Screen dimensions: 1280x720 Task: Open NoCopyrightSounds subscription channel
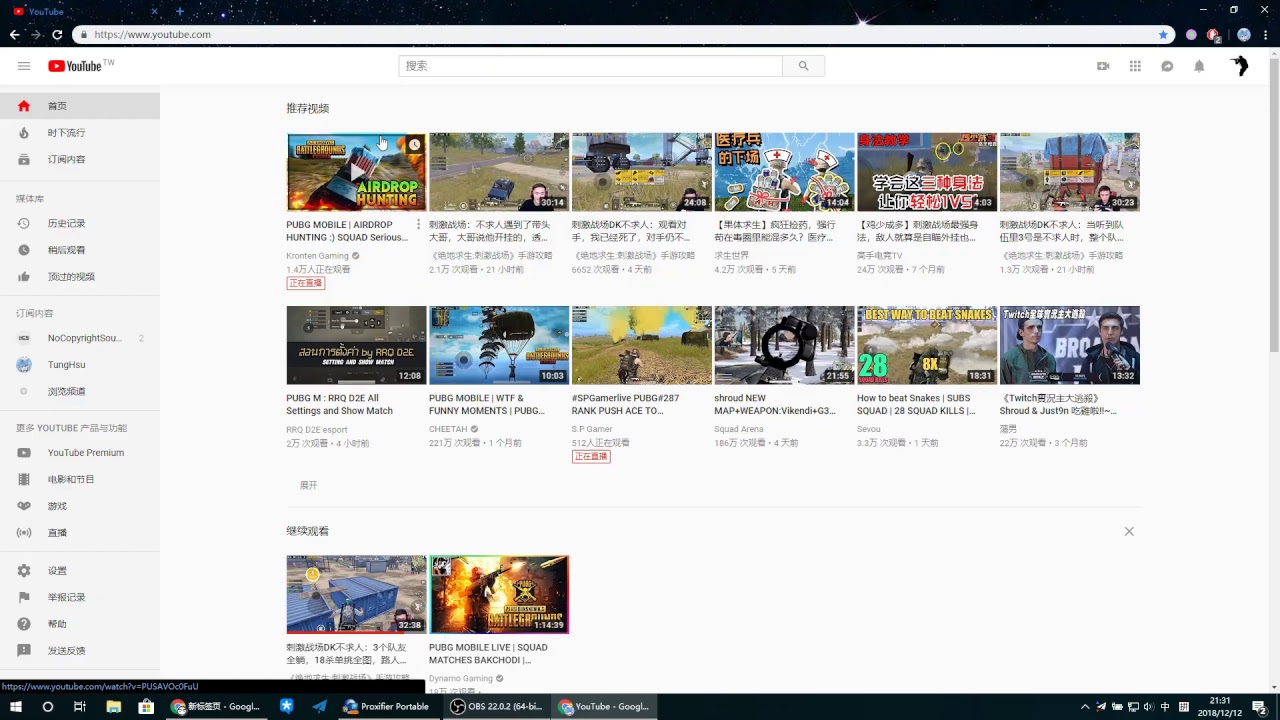point(80,338)
